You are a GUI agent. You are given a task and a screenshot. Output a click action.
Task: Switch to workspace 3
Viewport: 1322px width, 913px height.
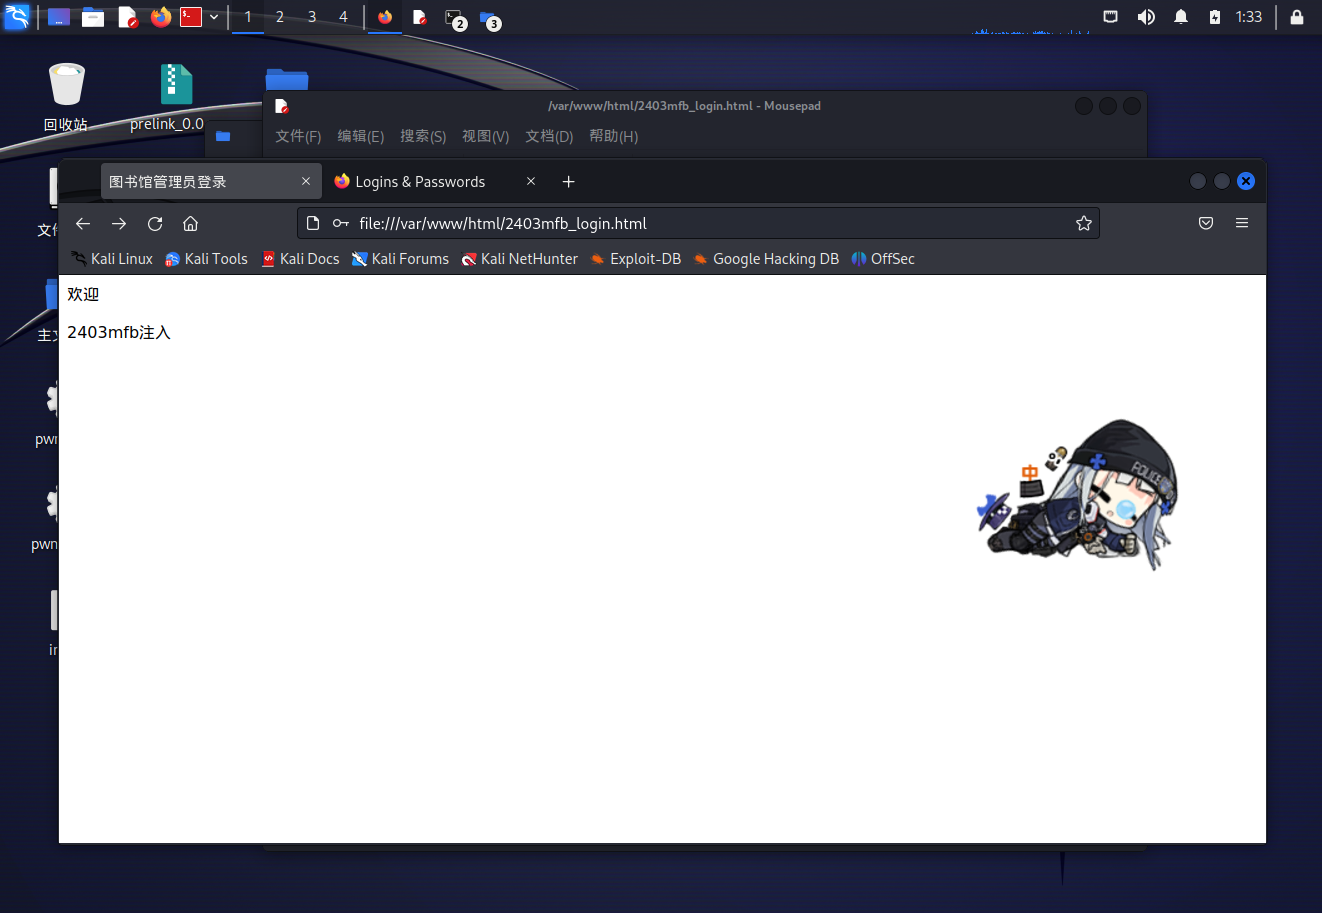pyautogui.click(x=312, y=17)
